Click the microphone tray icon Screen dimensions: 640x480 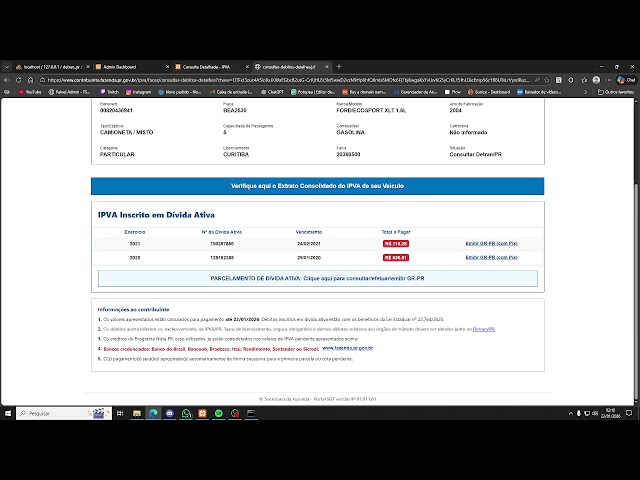click(578, 413)
